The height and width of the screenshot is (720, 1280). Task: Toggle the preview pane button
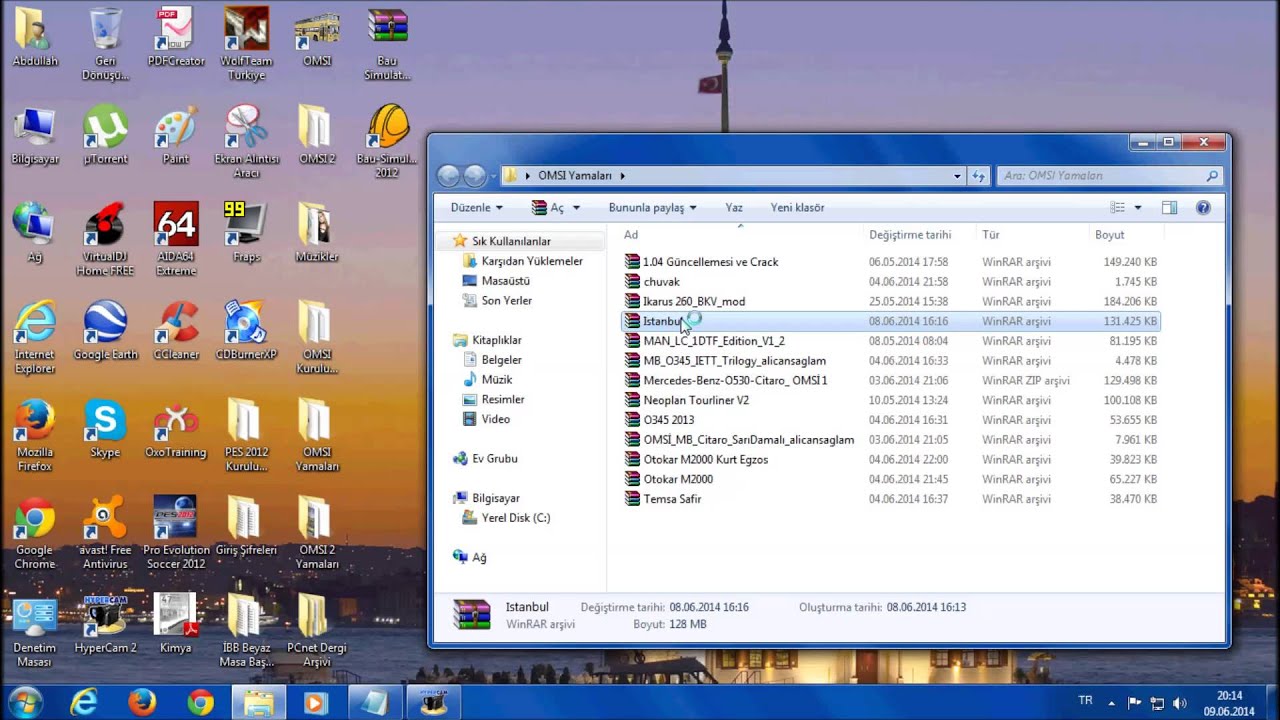click(1169, 208)
